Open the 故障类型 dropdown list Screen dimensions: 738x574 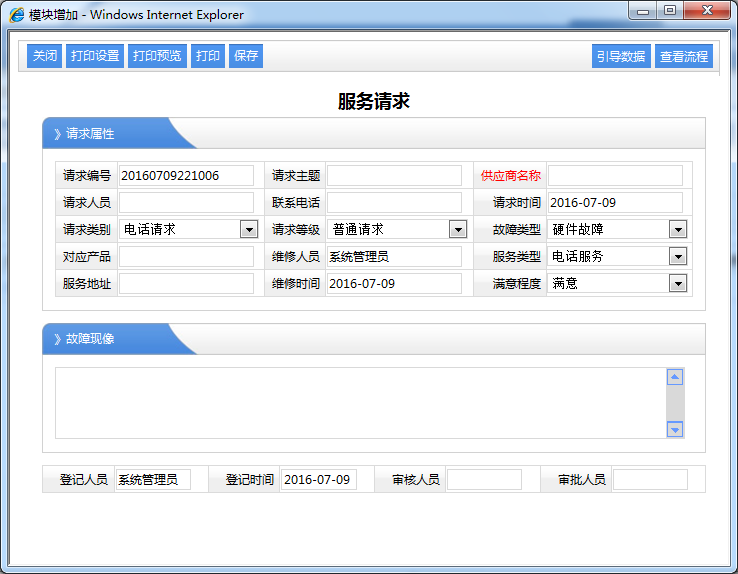[x=677, y=230]
